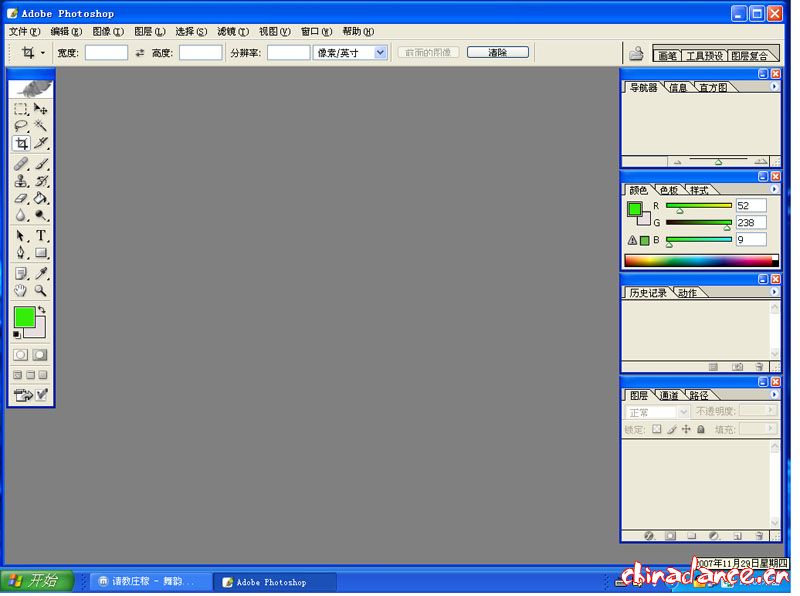This screenshot has width=800, height=596.
Task: Click the green foreground color swatch in toolbox
Action: tap(24, 317)
